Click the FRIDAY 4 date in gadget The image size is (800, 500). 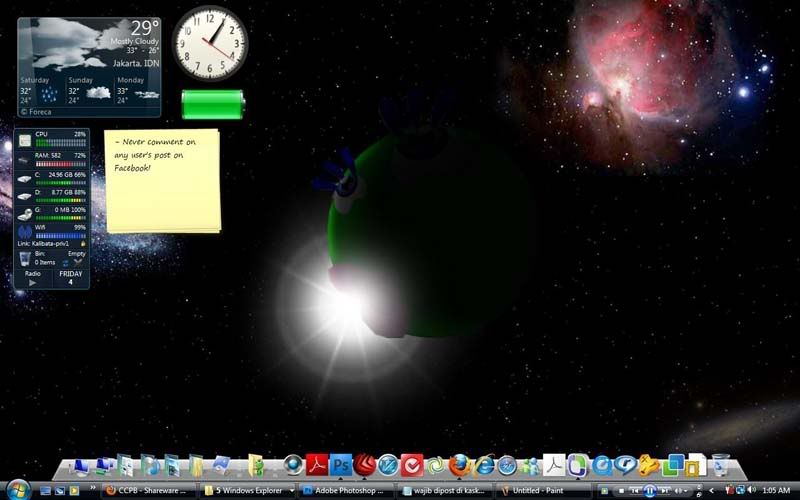click(71, 278)
